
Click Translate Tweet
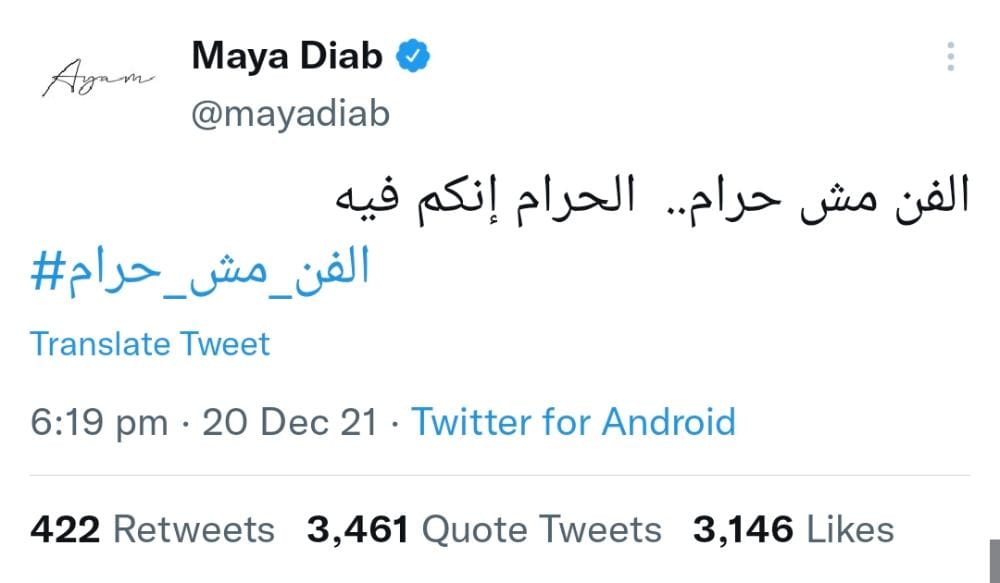[151, 344]
